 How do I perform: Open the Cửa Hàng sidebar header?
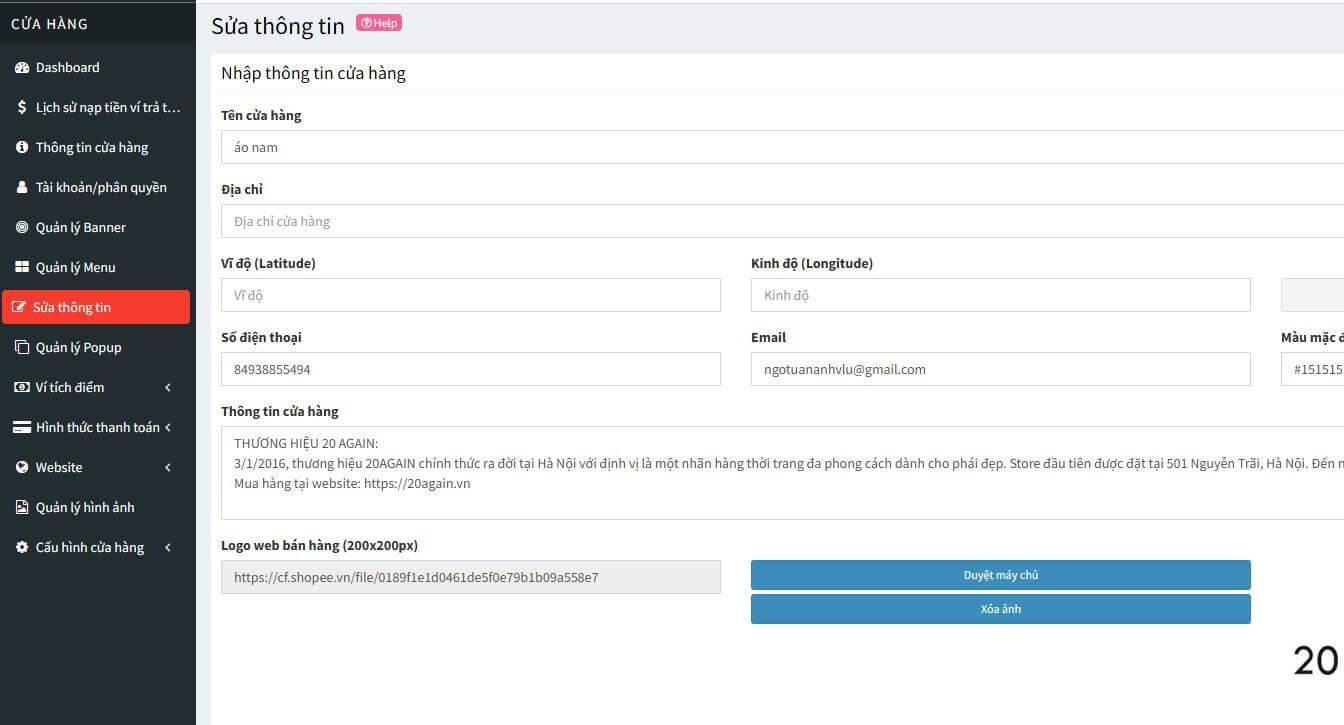point(50,23)
